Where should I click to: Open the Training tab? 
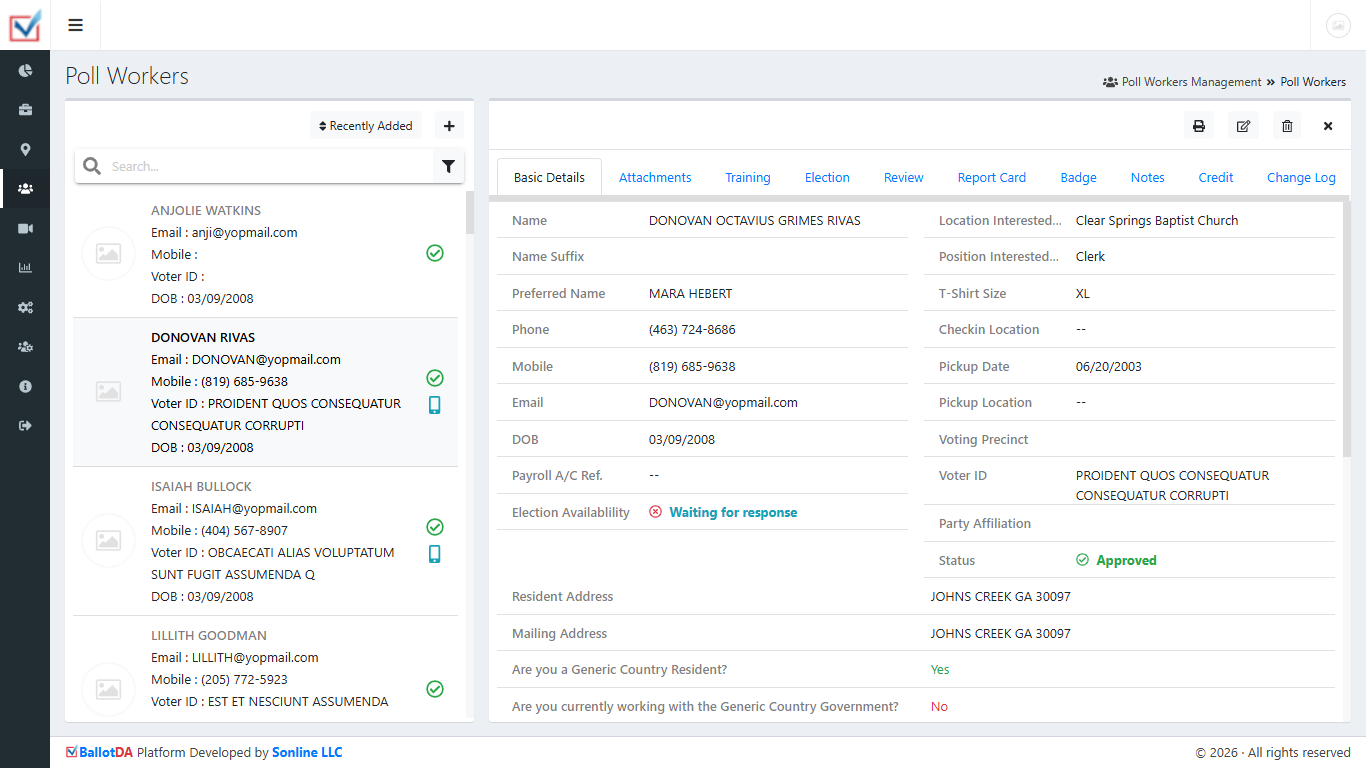(x=748, y=178)
